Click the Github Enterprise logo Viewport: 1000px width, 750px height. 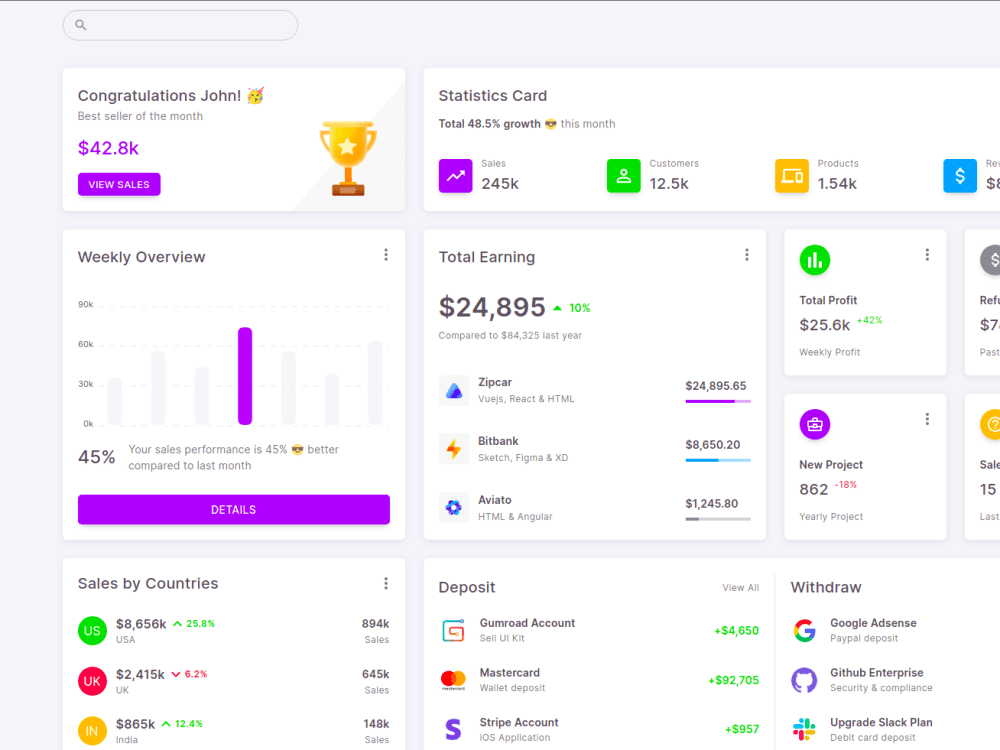coord(804,680)
